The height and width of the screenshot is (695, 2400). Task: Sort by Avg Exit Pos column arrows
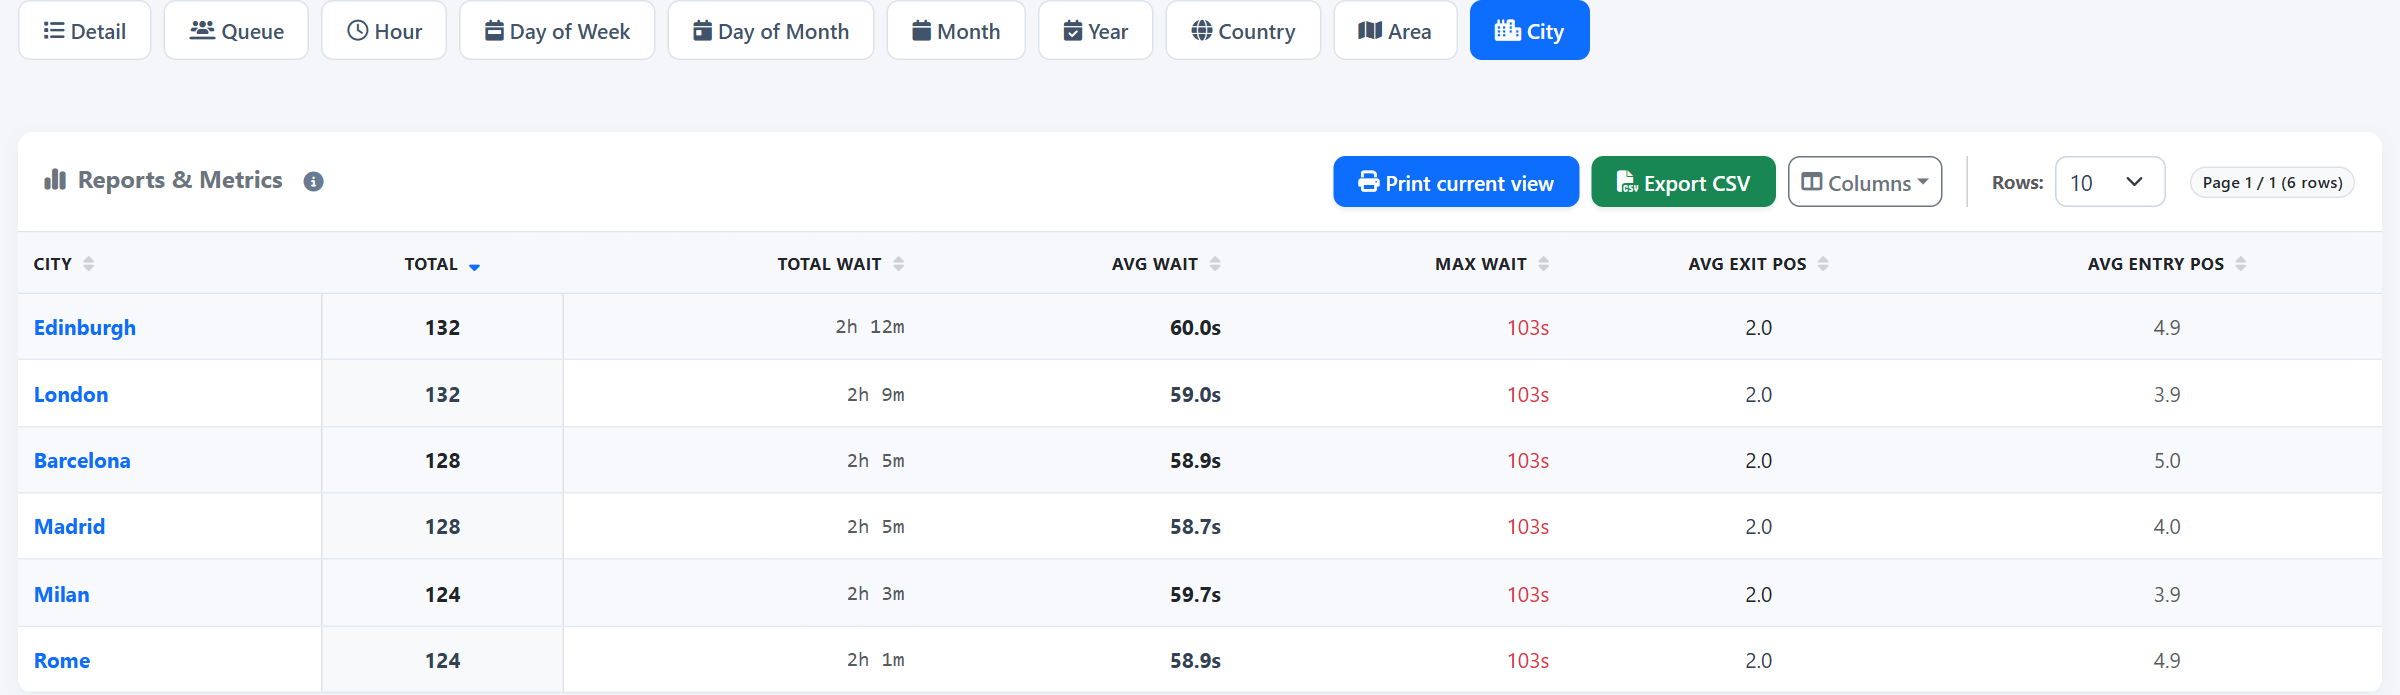pos(1823,264)
